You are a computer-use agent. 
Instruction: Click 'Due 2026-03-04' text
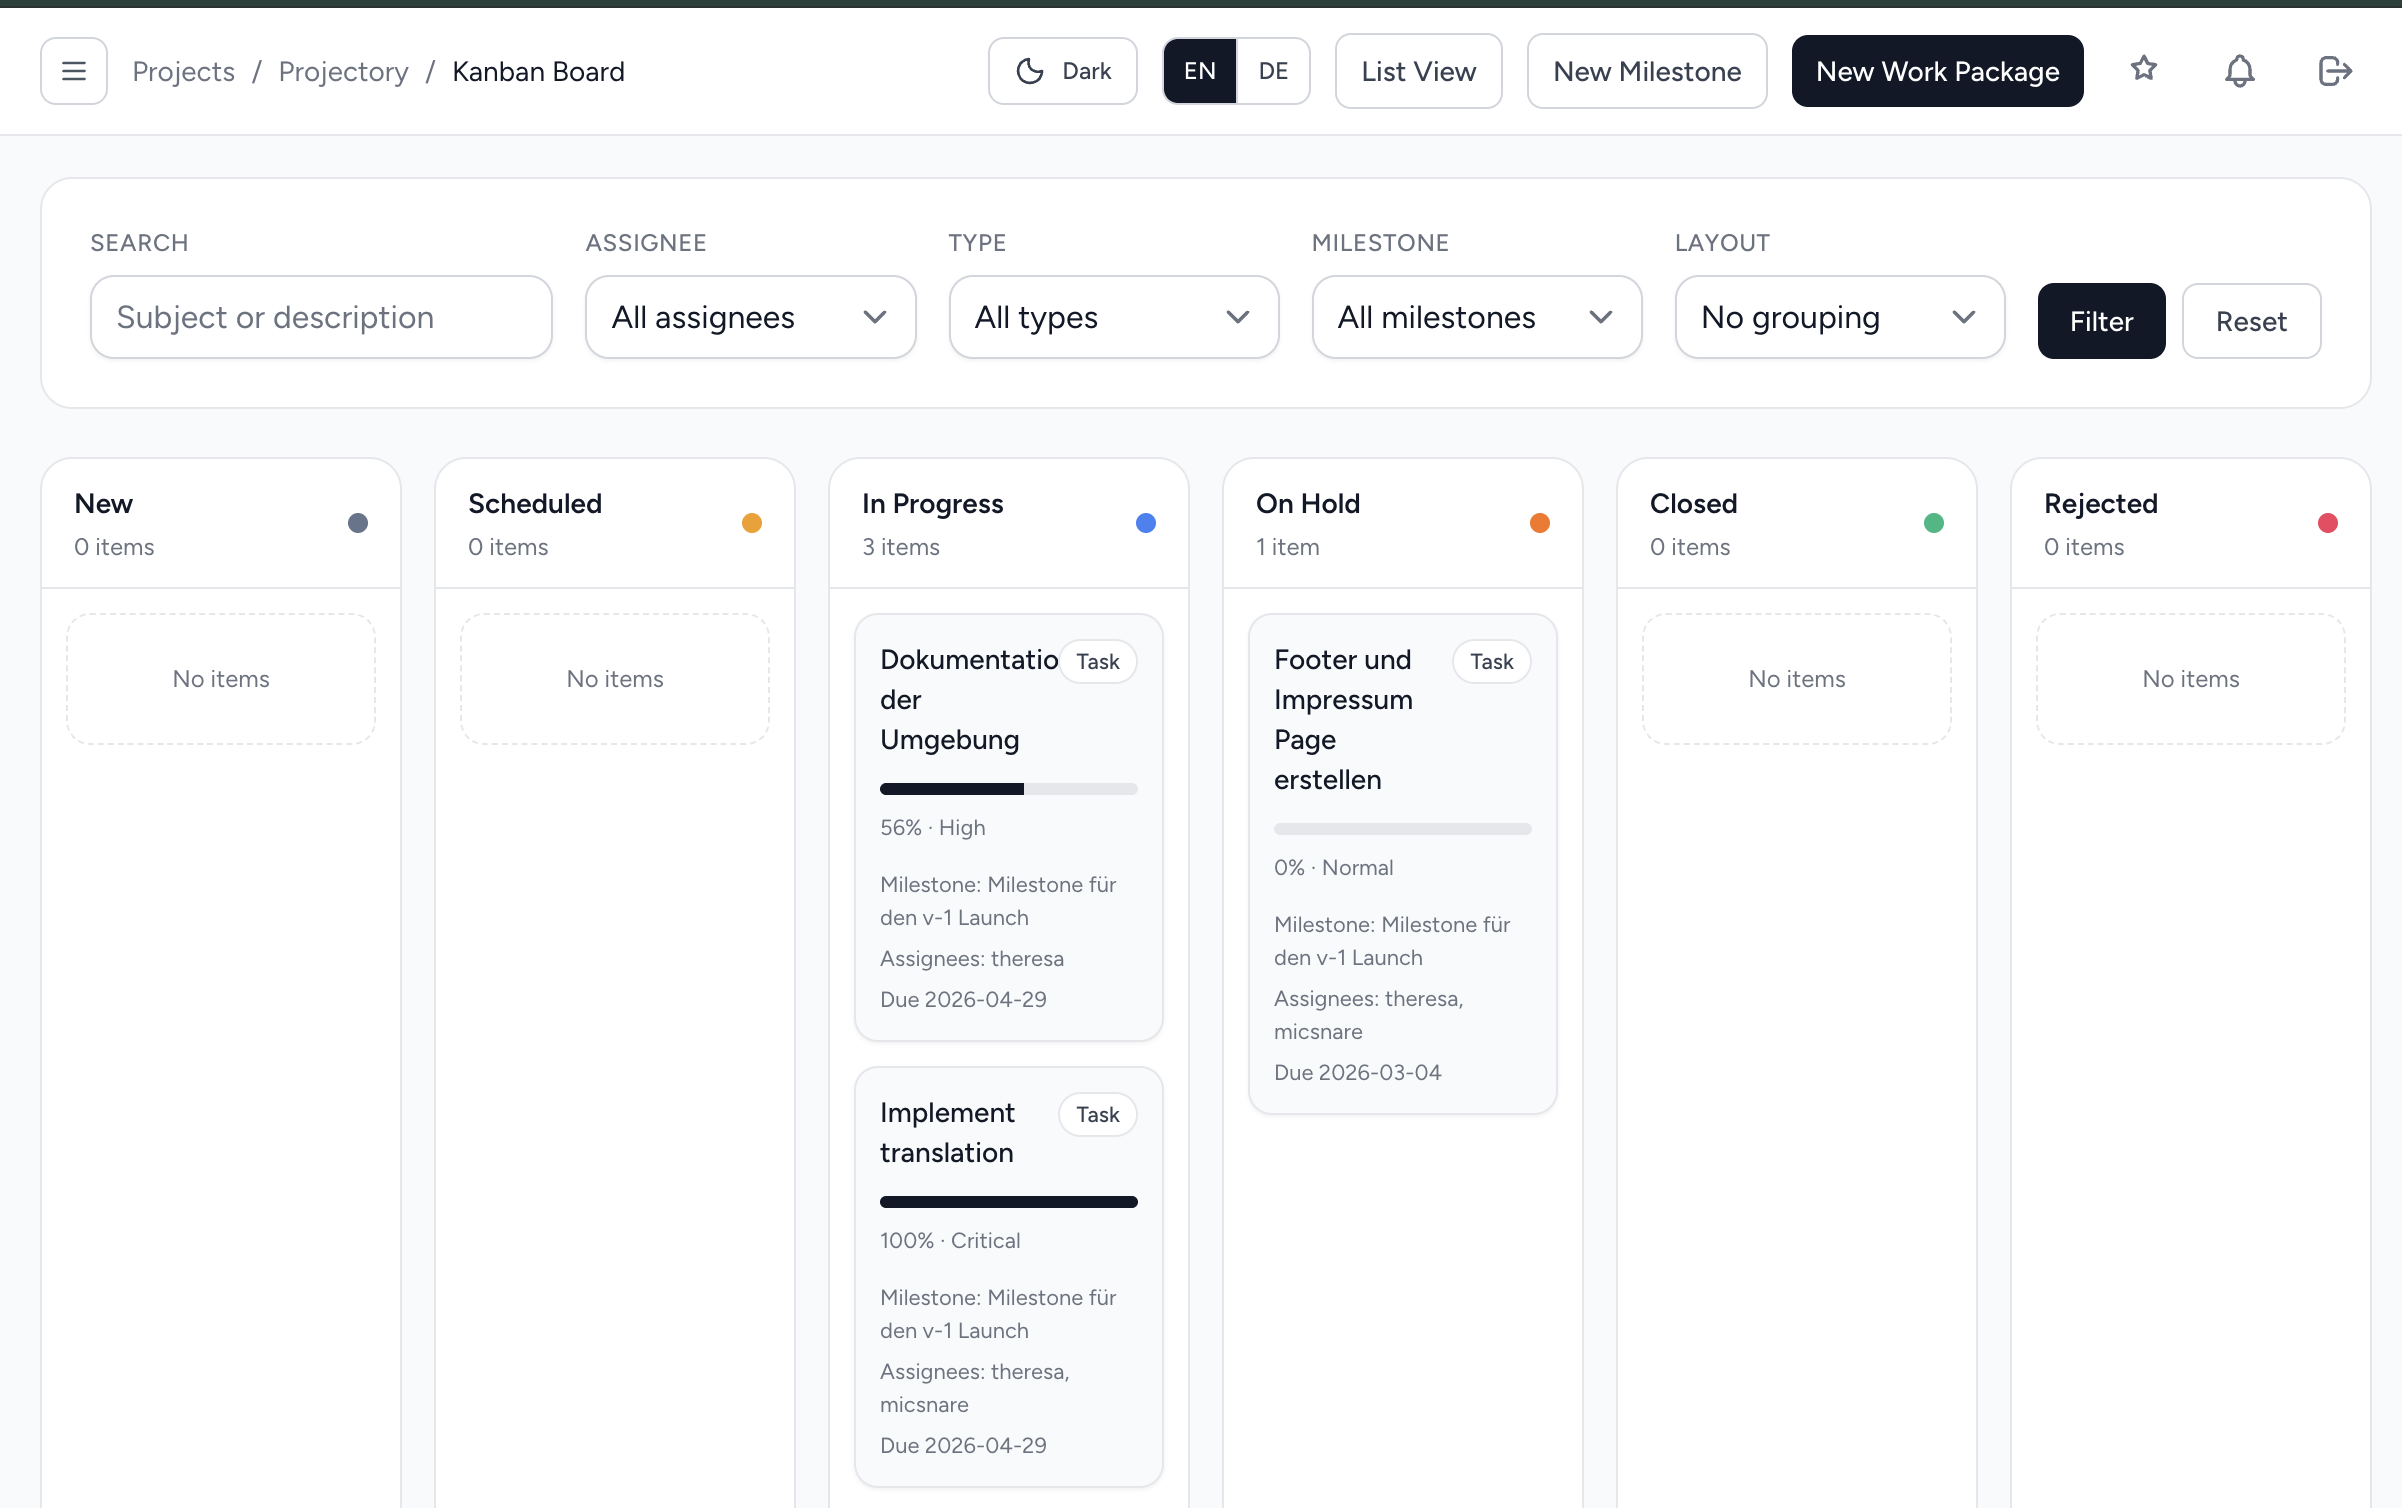[1357, 1072]
